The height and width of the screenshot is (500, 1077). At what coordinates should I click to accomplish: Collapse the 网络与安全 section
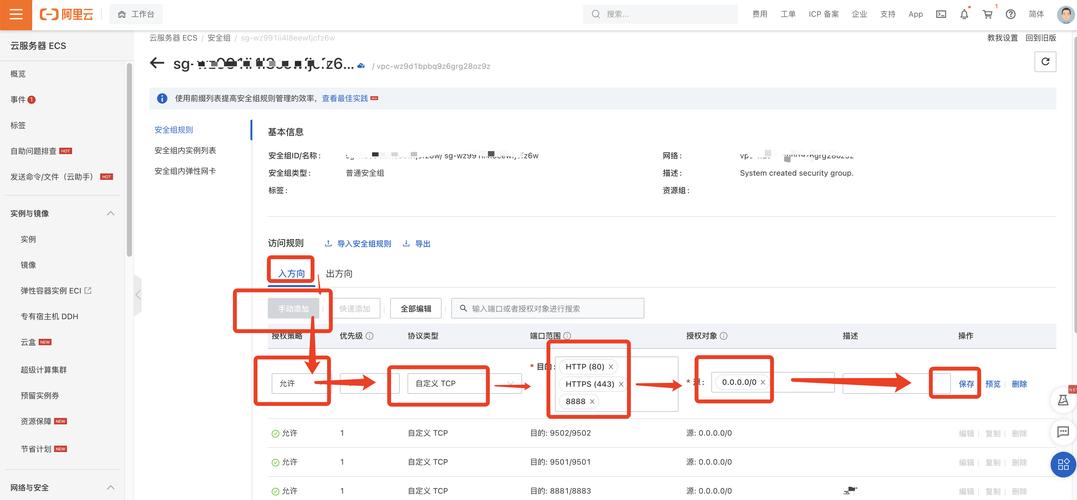tap(110, 488)
